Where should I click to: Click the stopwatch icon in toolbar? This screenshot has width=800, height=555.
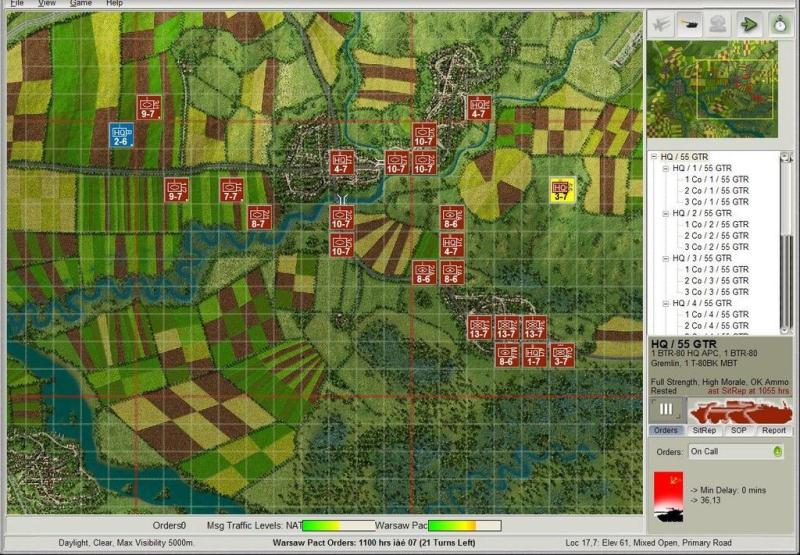(x=779, y=25)
